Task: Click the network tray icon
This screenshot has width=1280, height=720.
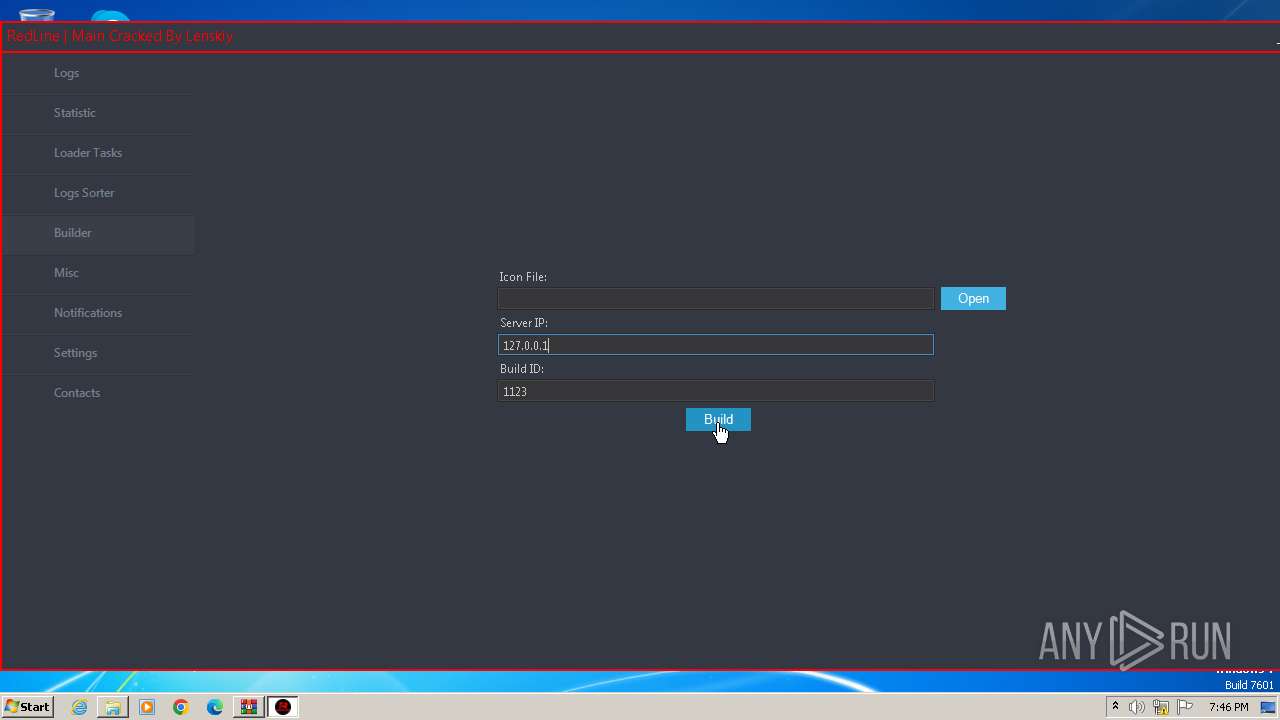Action: [x=1161, y=707]
